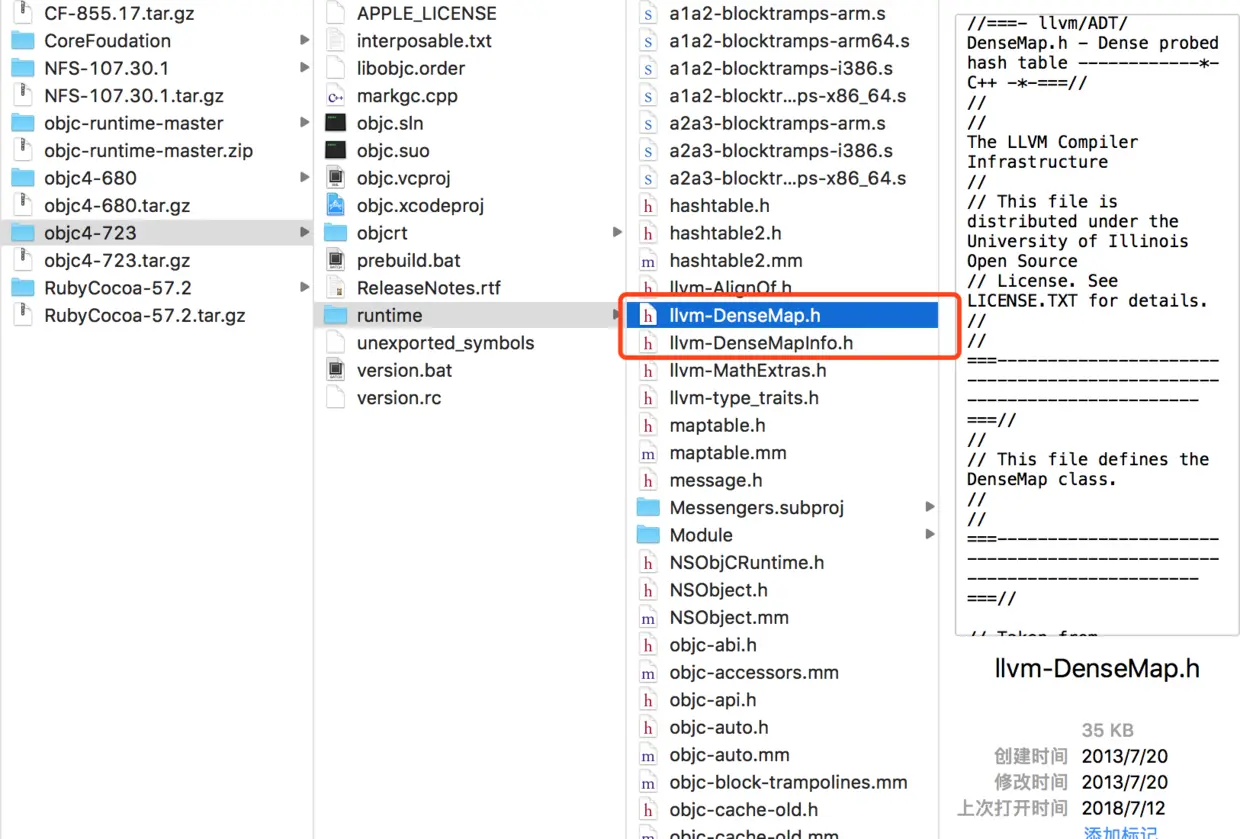
Task: Select CF-855.17.tar.gz archive name
Action: (120, 14)
